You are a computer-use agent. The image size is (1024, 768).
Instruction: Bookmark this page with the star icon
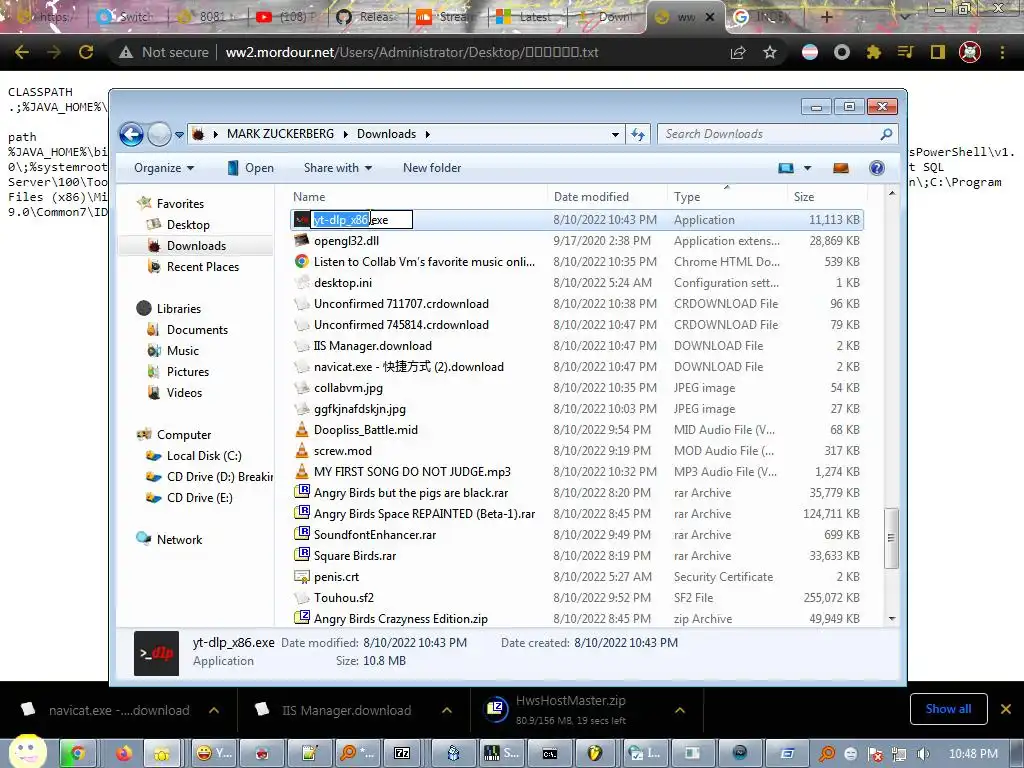coord(770,52)
